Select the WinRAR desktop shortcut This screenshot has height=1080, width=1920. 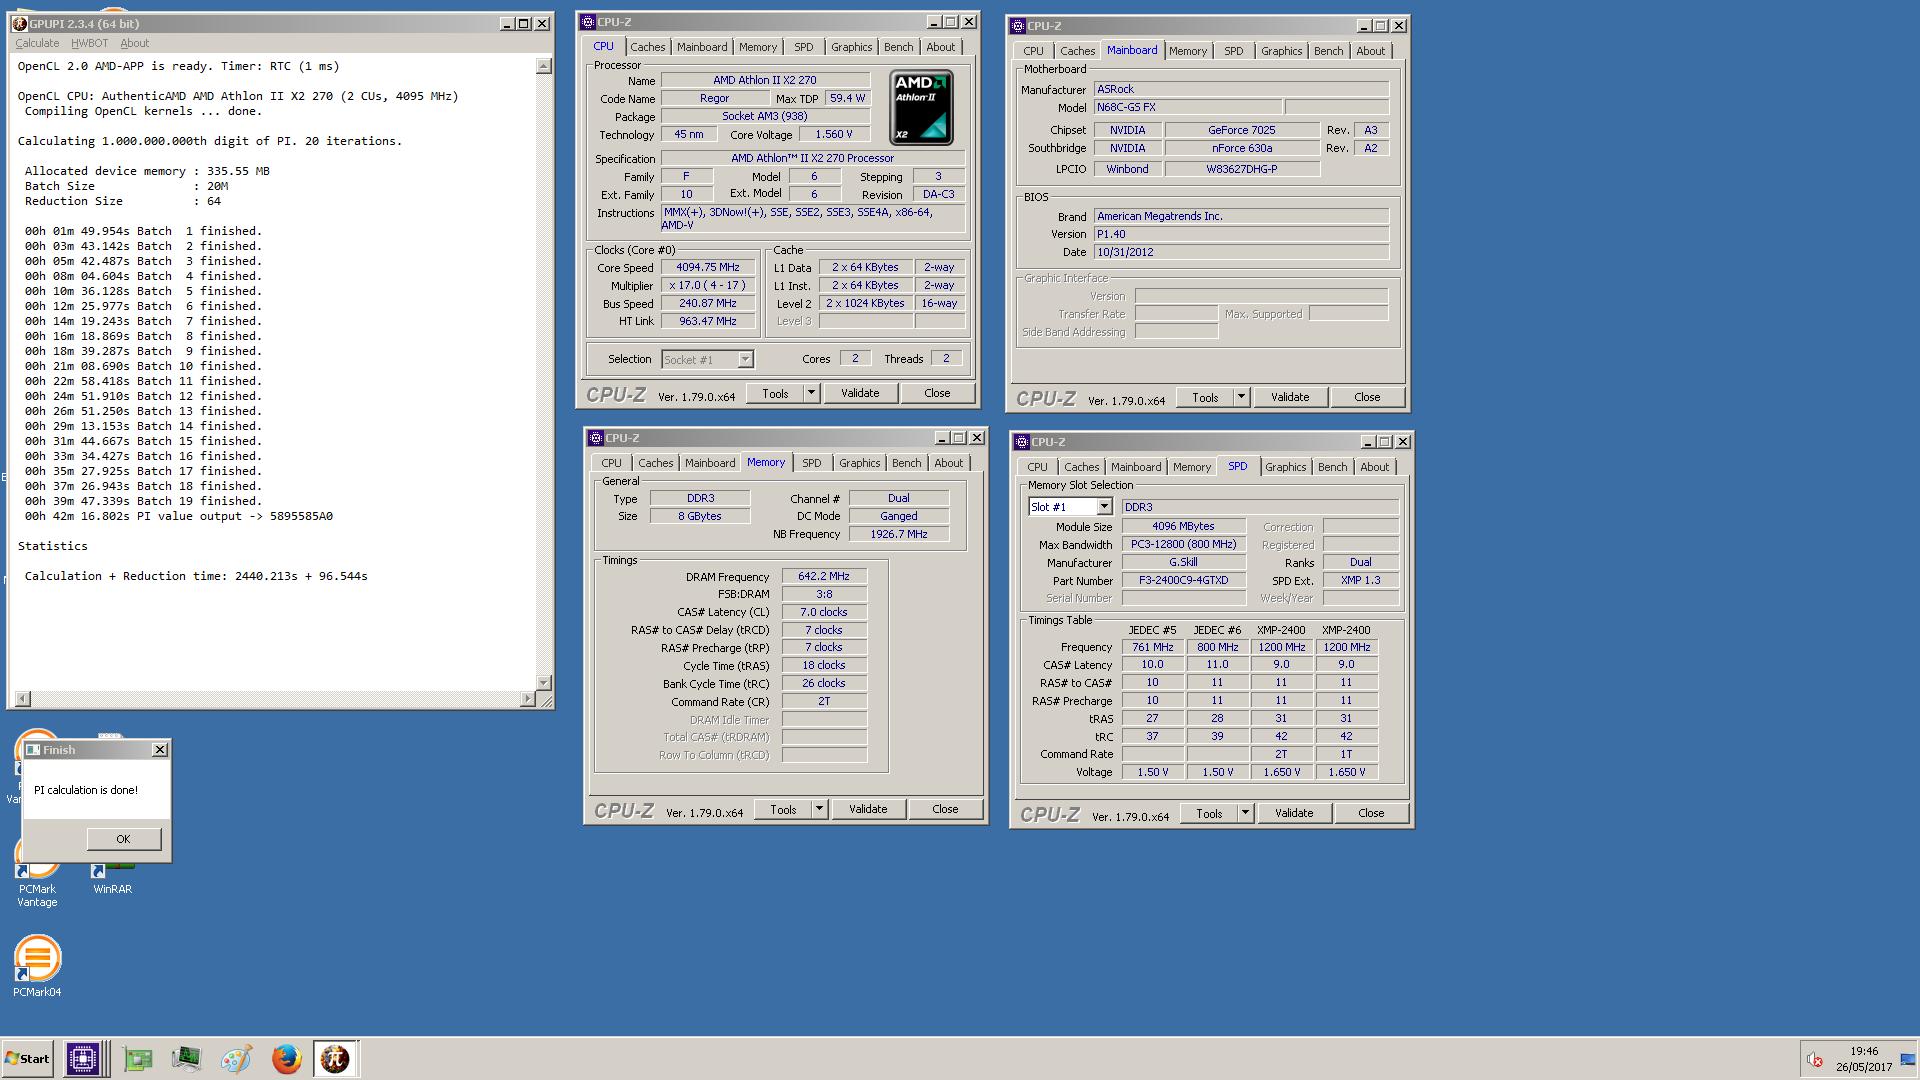pyautogui.click(x=112, y=879)
